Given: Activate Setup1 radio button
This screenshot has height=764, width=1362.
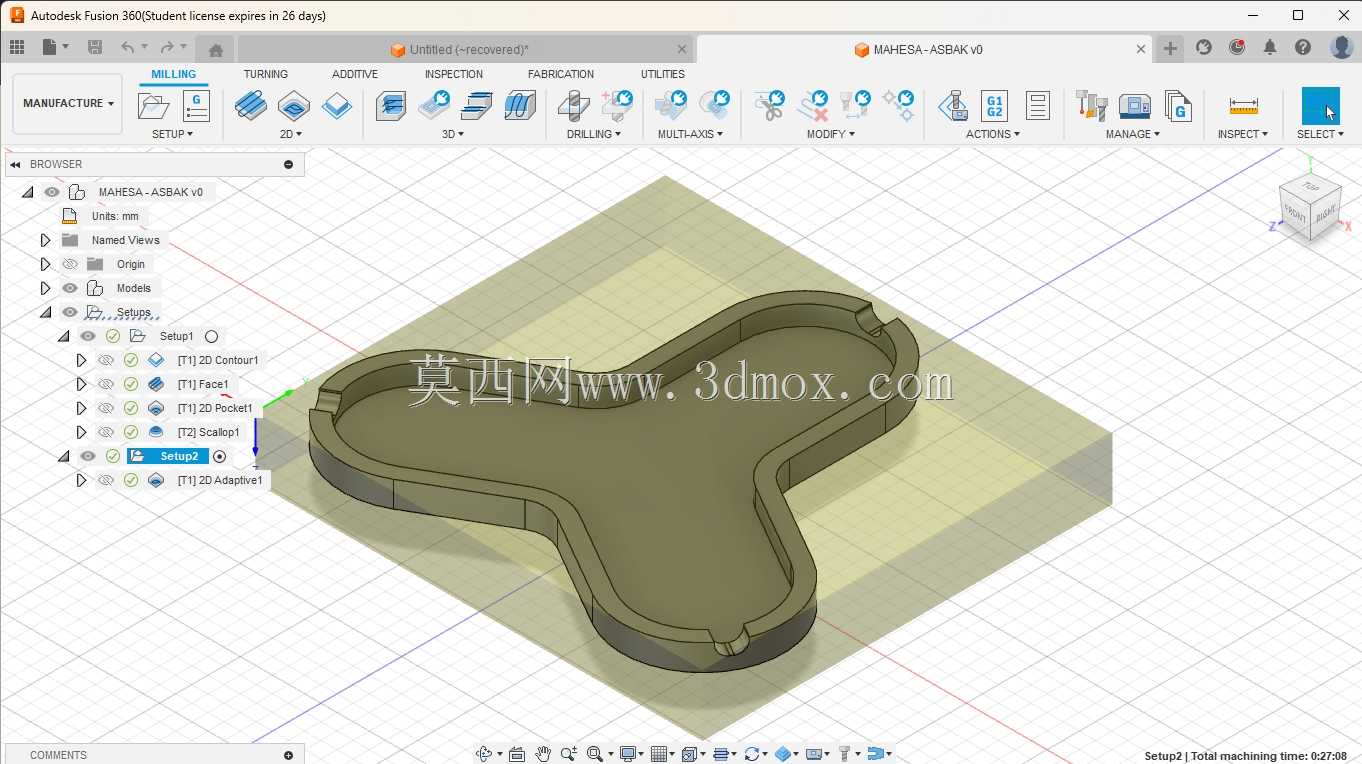Looking at the screenshot, I should tap(212, 337).
